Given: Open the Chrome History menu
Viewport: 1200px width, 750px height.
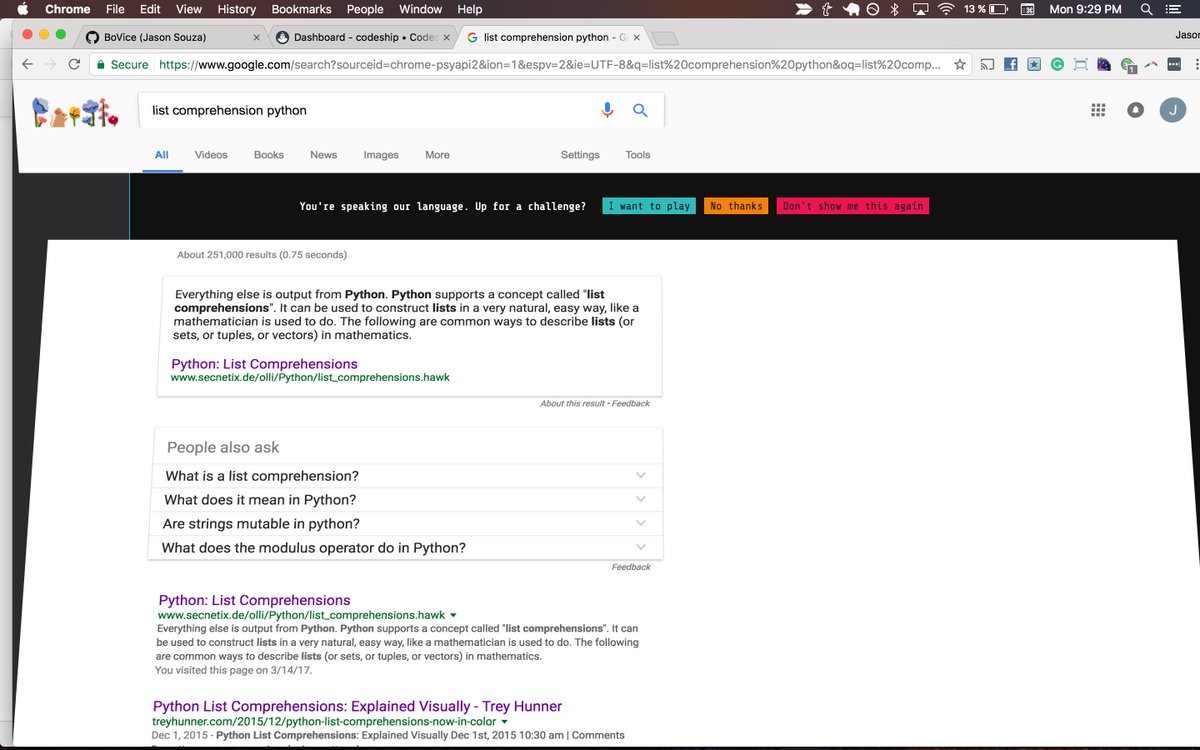Looking at the screenshot, I should click(237, 9).
